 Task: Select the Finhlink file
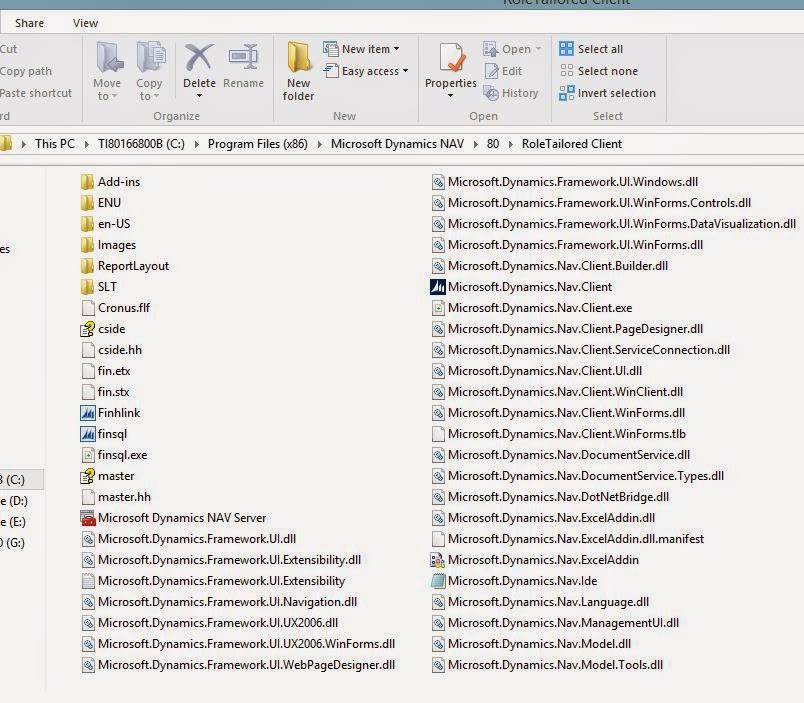pos(113,413)
